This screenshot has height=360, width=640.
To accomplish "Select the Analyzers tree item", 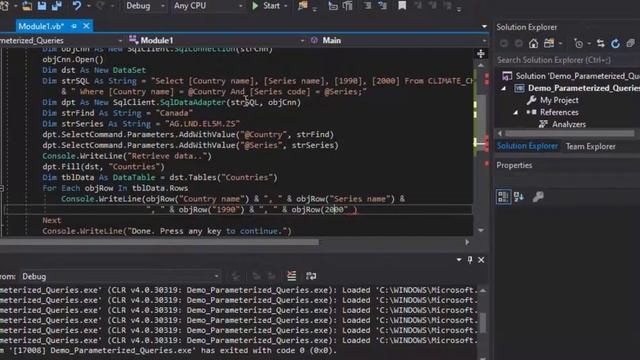I will coord(562,124).
